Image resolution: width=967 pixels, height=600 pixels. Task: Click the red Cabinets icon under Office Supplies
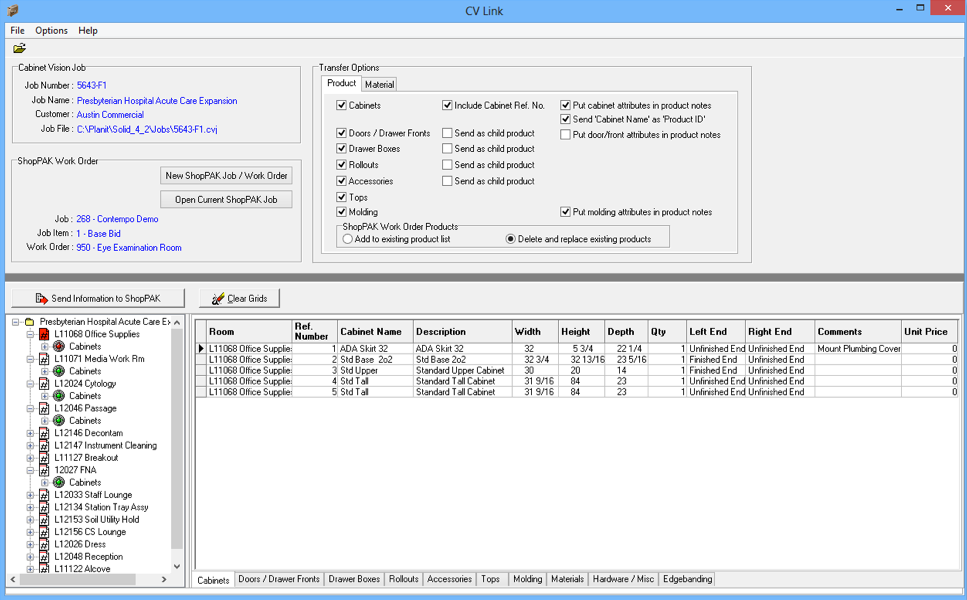pyautogui.click(x=59, y=347)
